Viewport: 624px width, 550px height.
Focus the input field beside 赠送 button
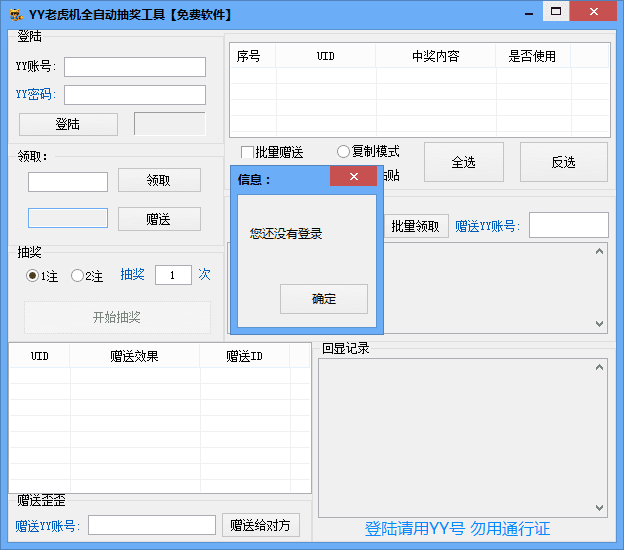68,218
